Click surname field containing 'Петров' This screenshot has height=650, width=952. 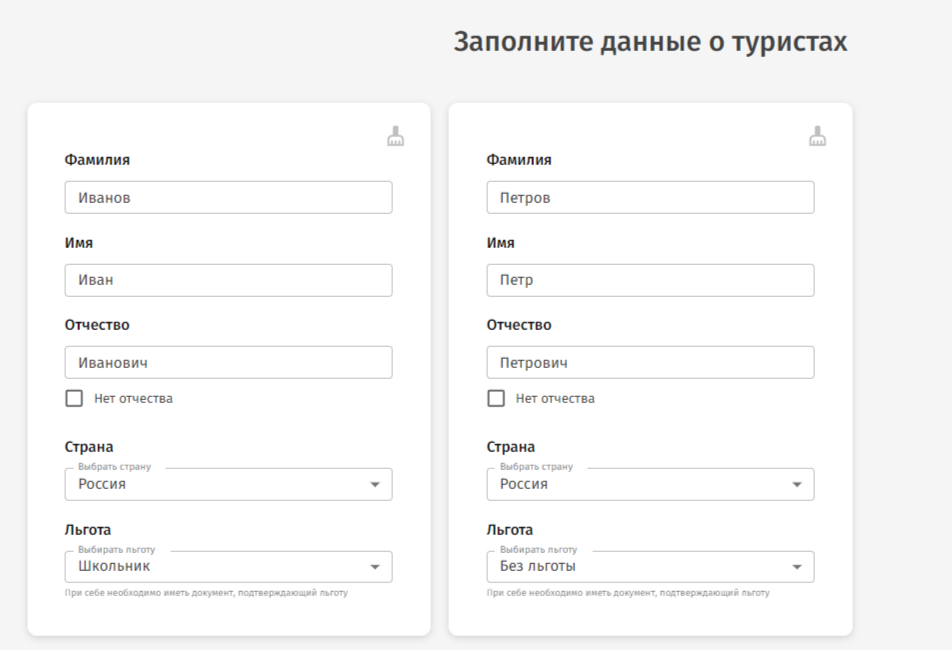point(650,198)
